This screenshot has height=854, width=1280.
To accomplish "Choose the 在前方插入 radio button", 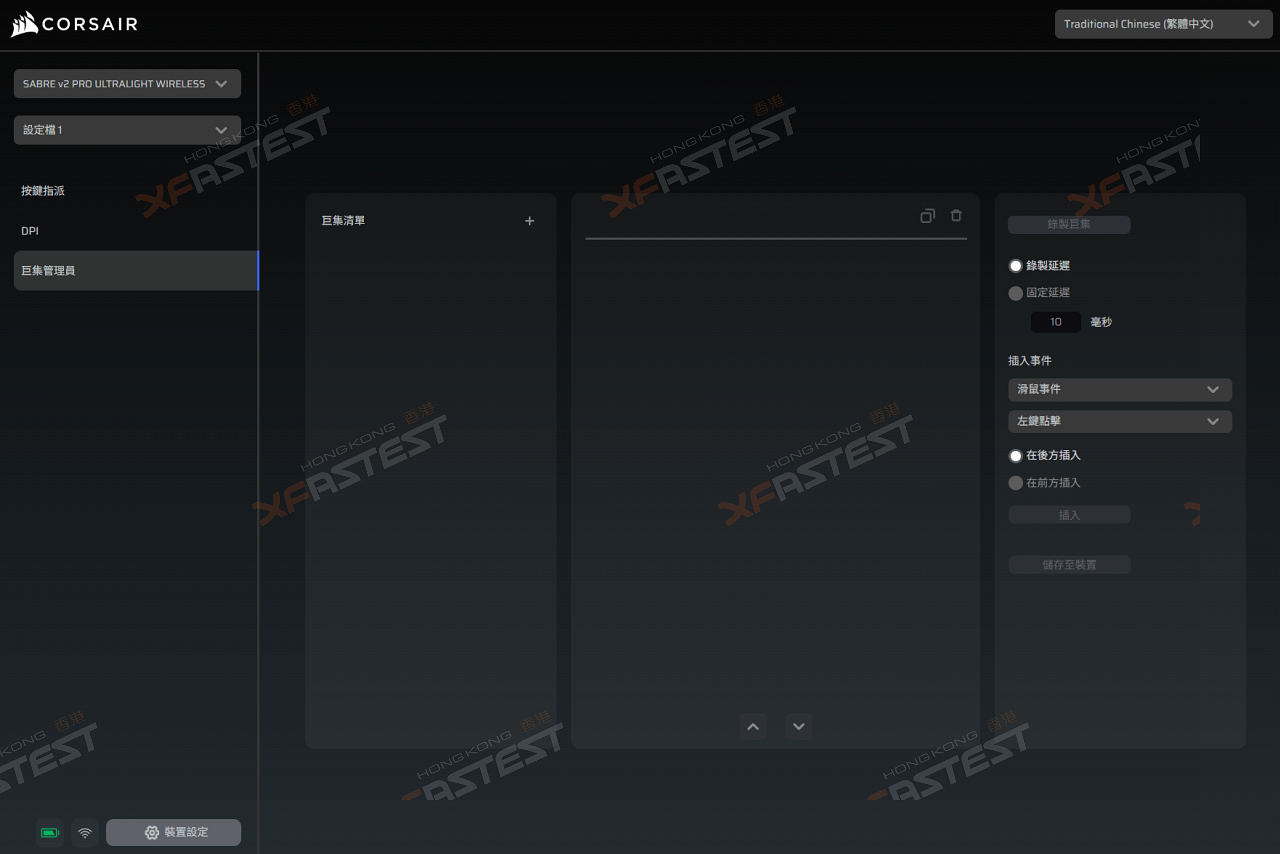I will [x=1016, y=483].
